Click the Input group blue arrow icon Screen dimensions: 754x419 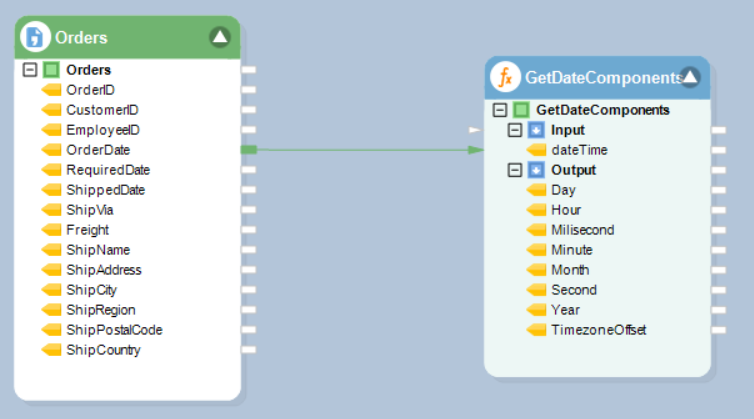pos(536,130)
